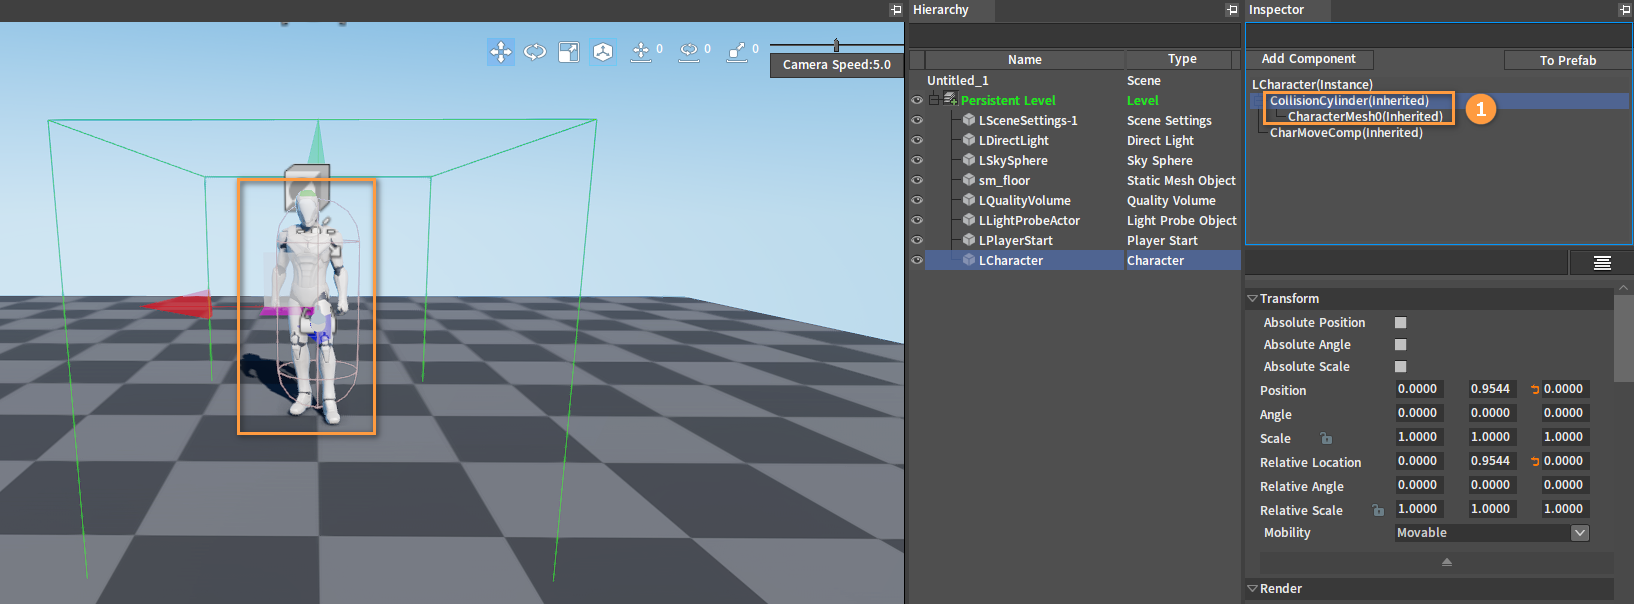Hide LQualityVolume with its eye icon
This screenshot has height=604, width=1634.
coord(916,200)
